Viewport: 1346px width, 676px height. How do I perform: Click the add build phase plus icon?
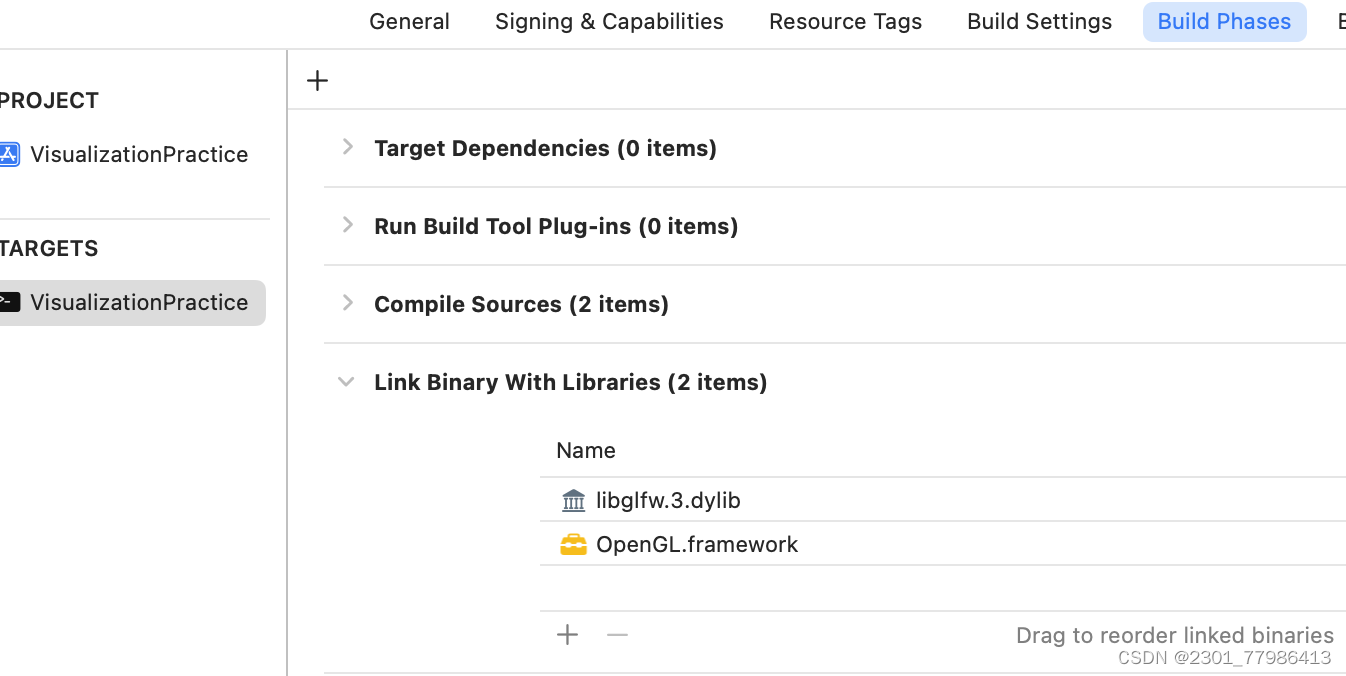pos(317,80)
